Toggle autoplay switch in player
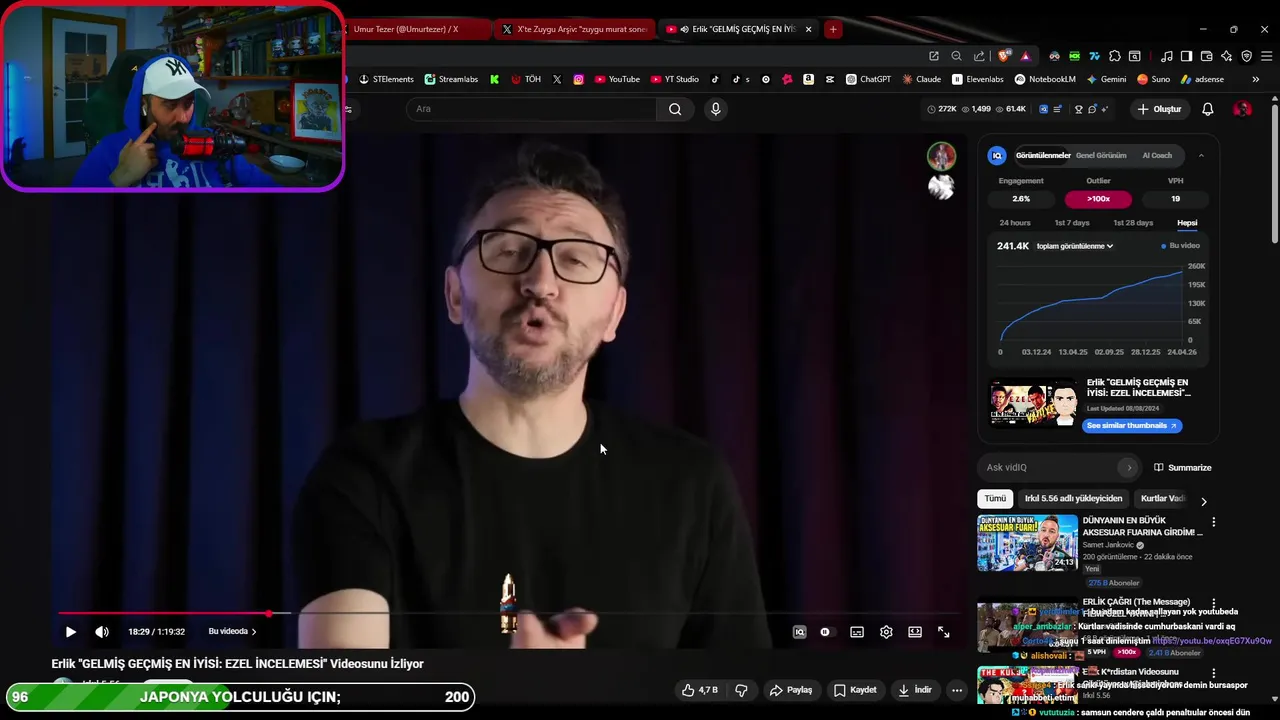1280x720 pixels. [x=825, y=632]
